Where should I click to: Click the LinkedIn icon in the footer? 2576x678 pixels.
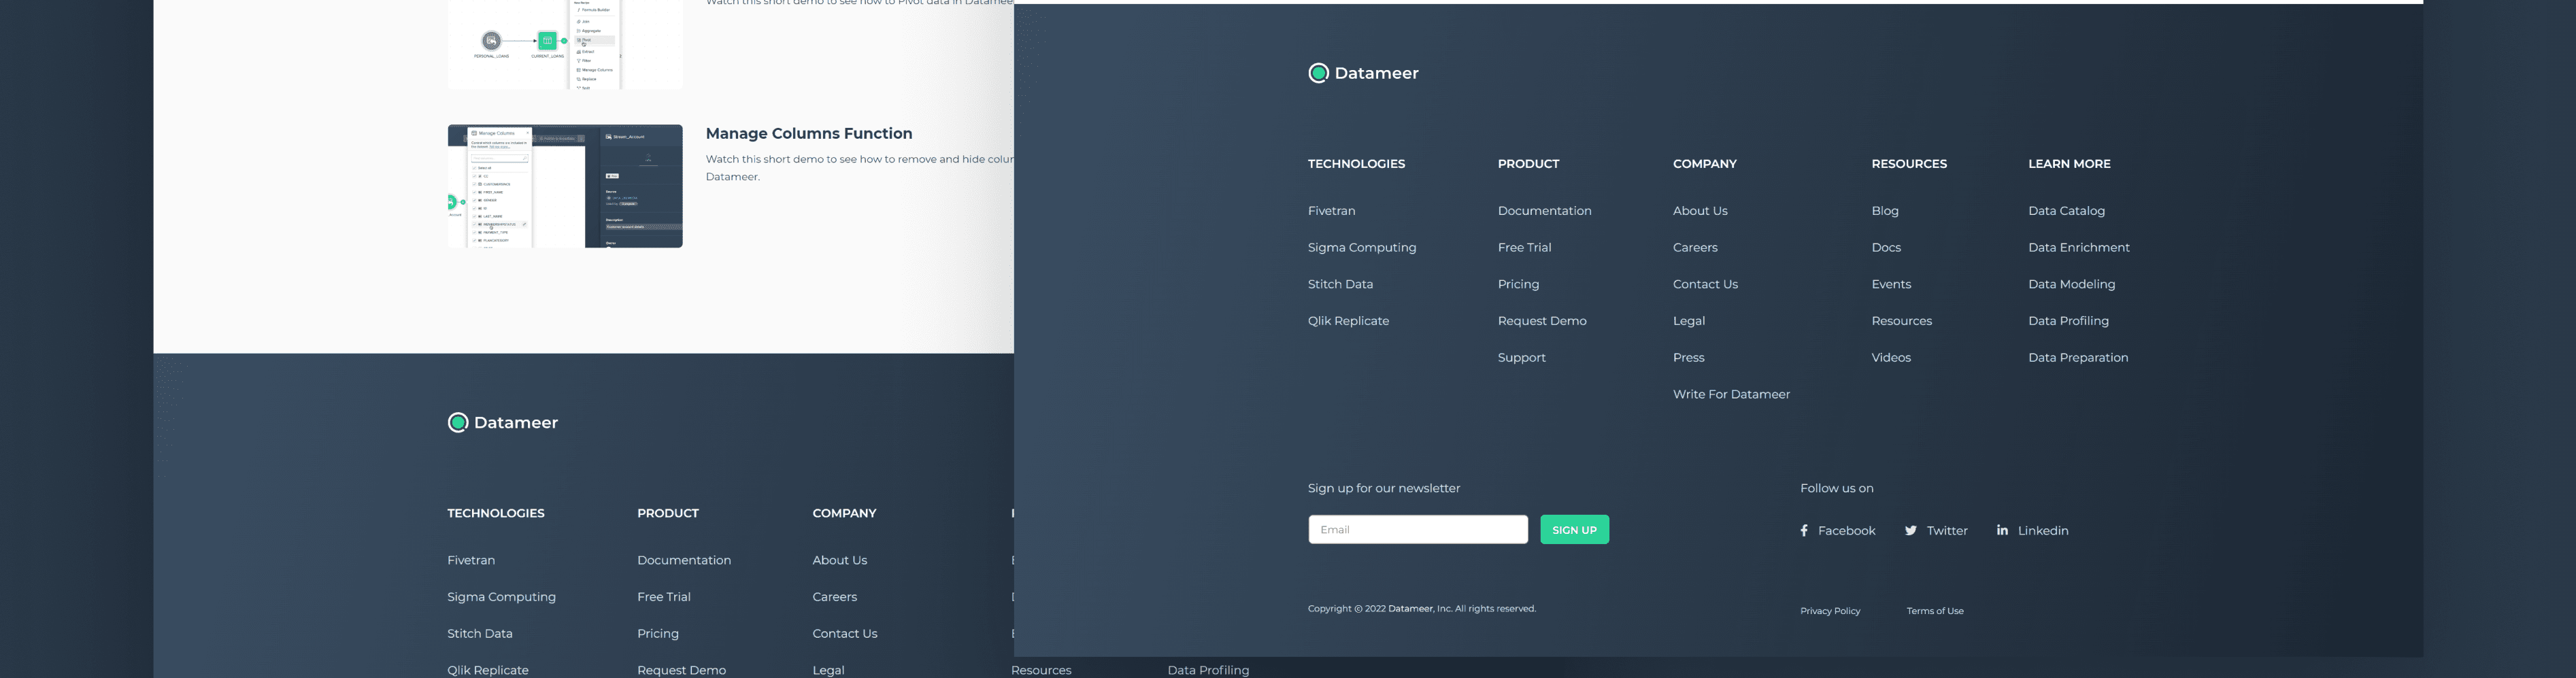tap(2002, 530)
